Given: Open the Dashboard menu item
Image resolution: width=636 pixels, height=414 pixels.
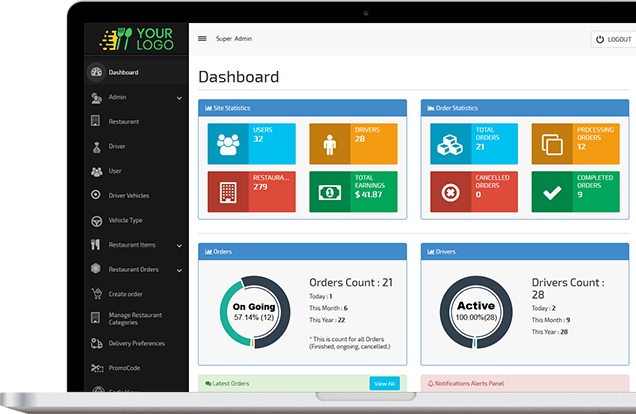Looking at the screenshot, I should pyautogui.click(x=136, y=72).
